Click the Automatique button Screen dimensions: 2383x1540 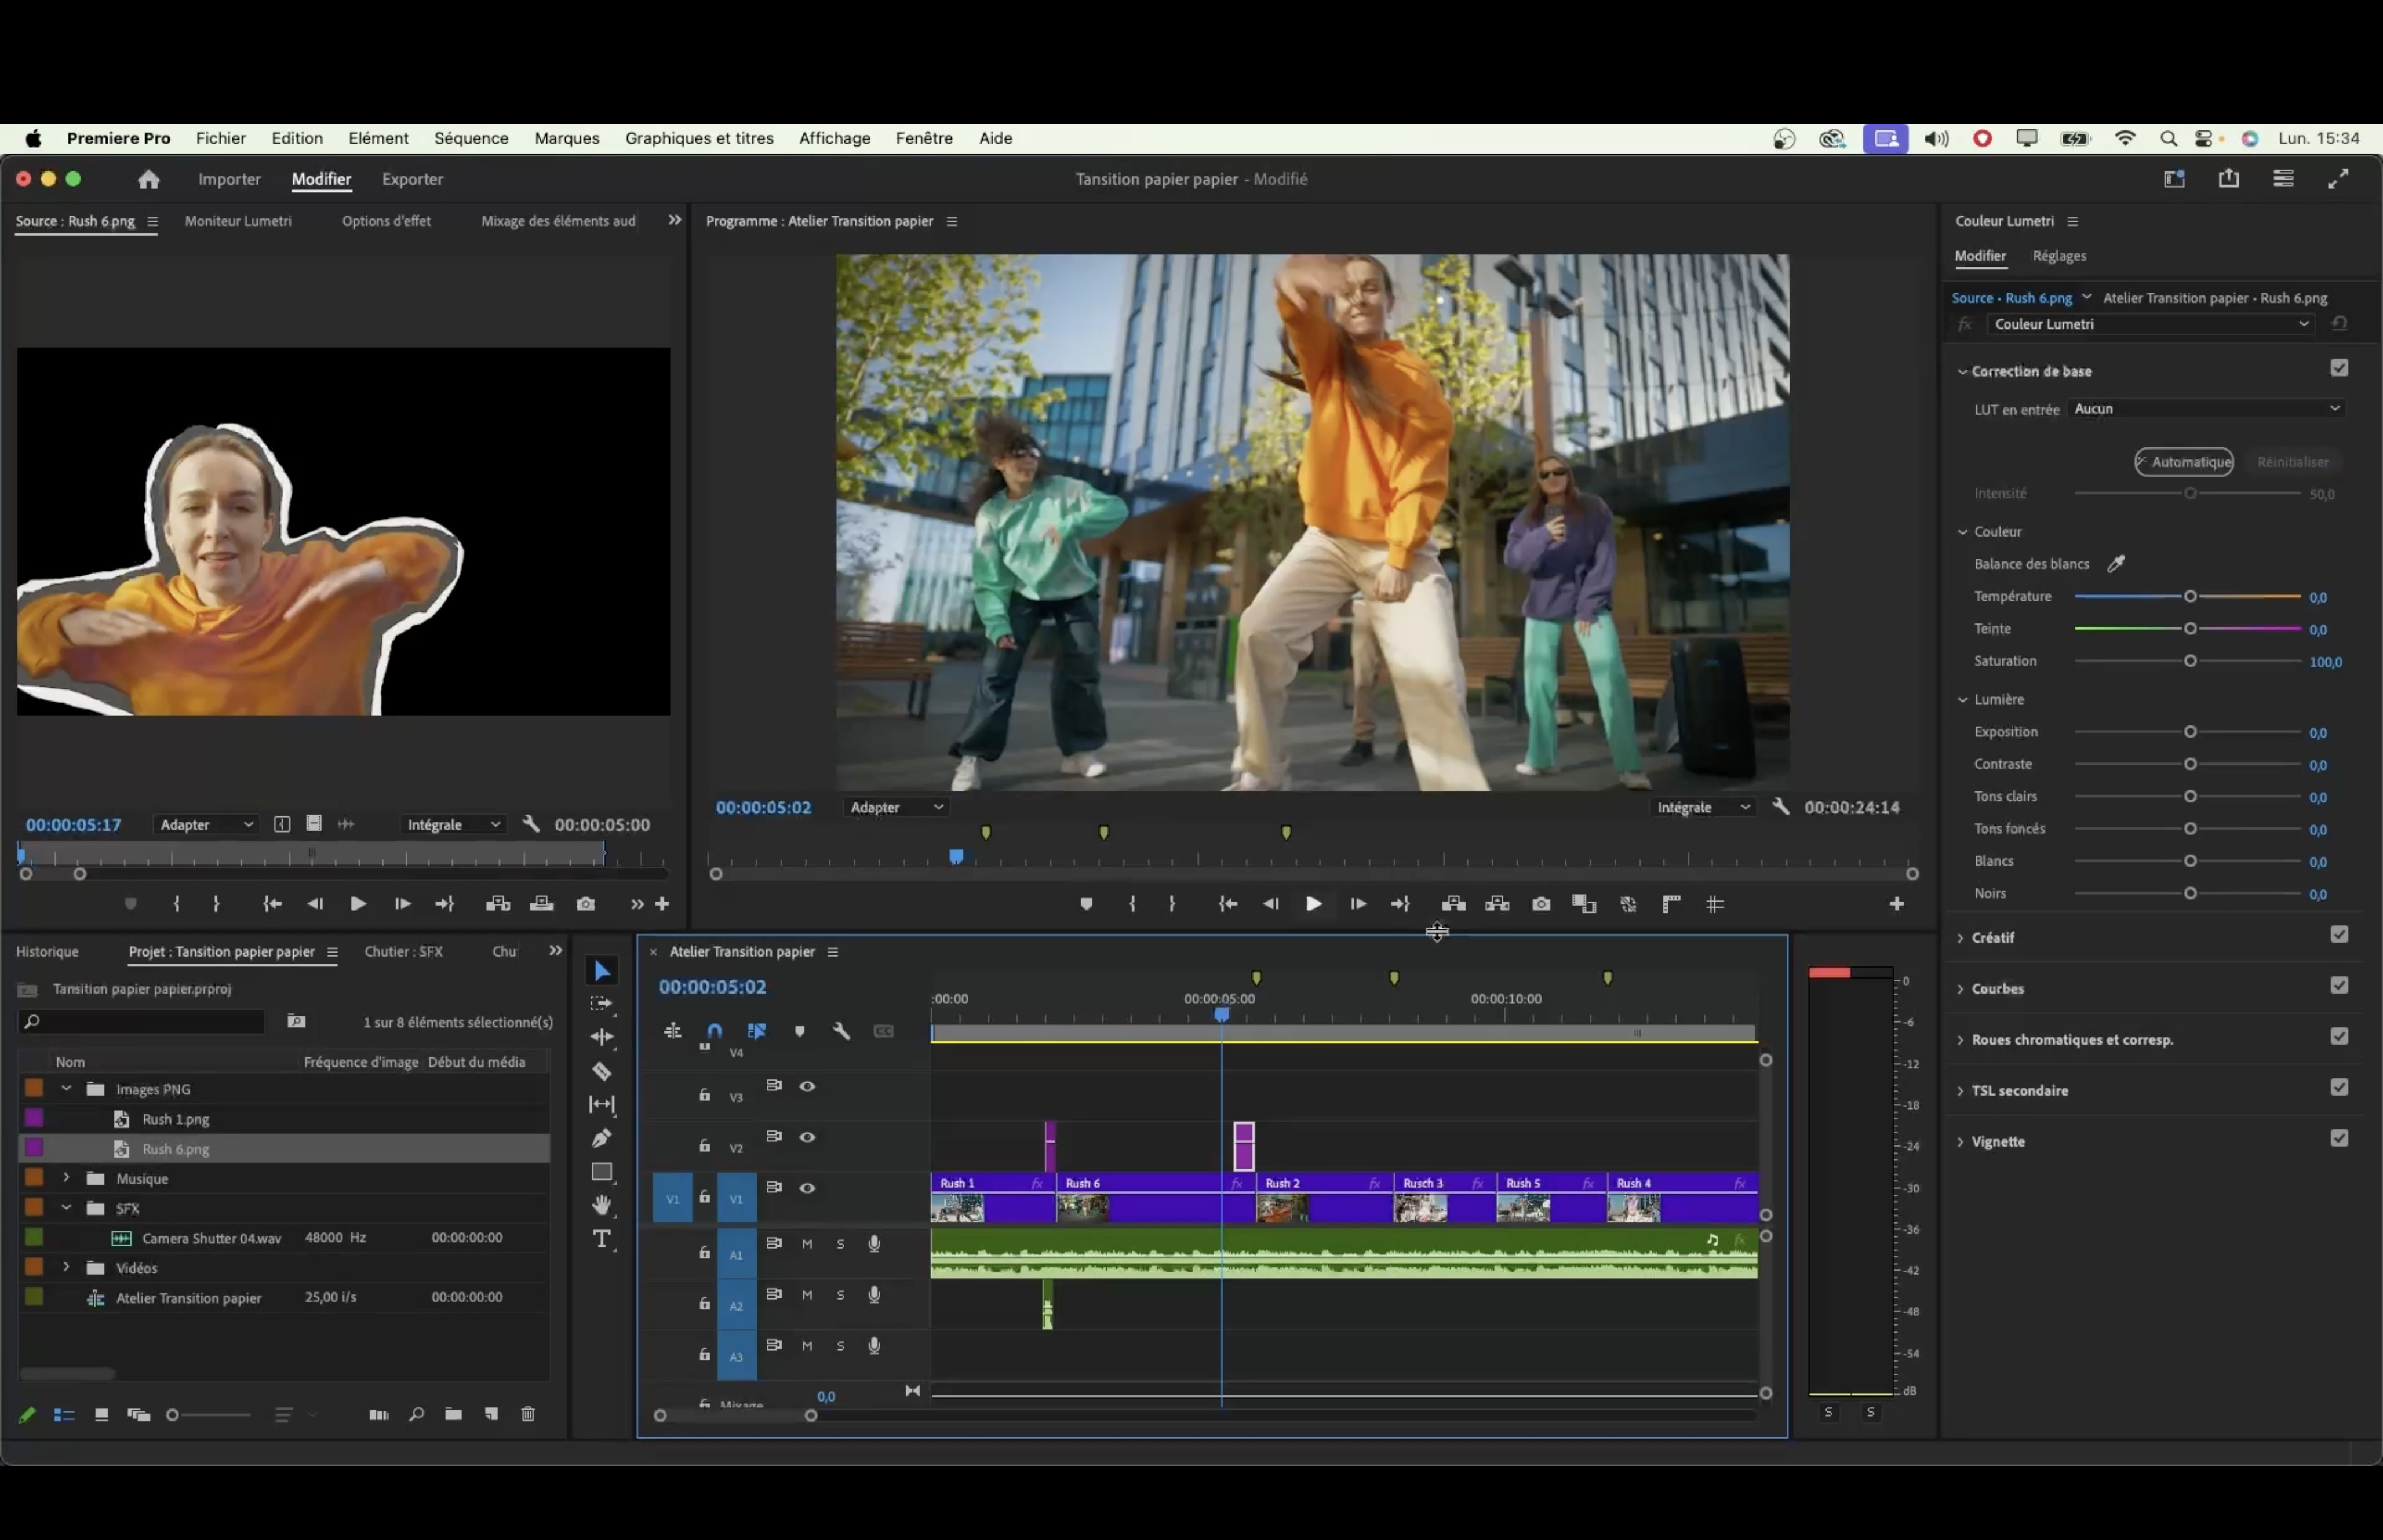click(x=2184, y=462)
